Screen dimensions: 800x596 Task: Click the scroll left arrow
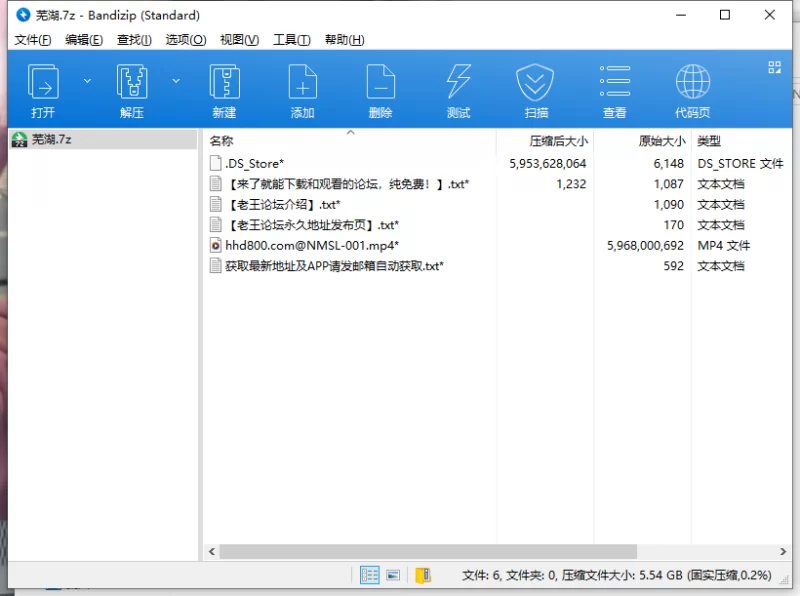(x=212, y=552)
